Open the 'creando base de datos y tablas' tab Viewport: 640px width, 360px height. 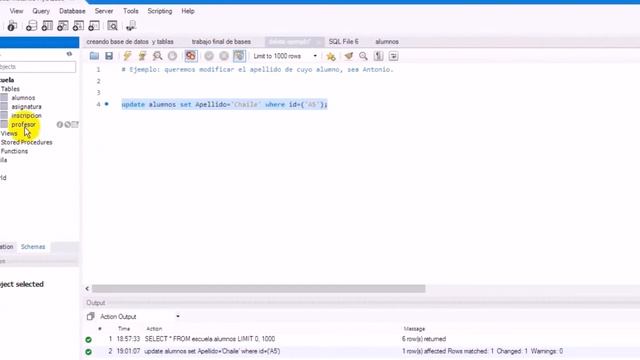130,42
